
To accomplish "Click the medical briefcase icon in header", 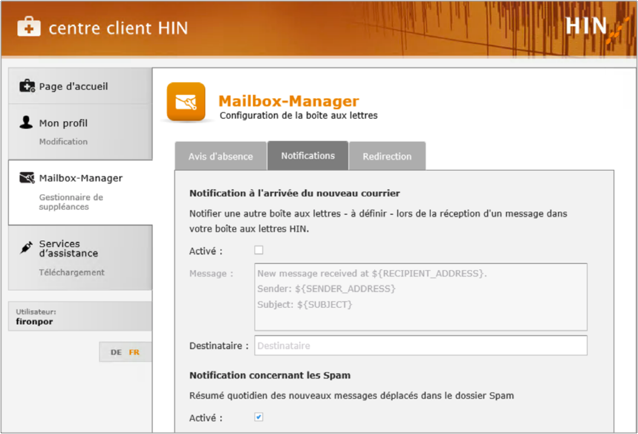I will [x=29, y=27].
